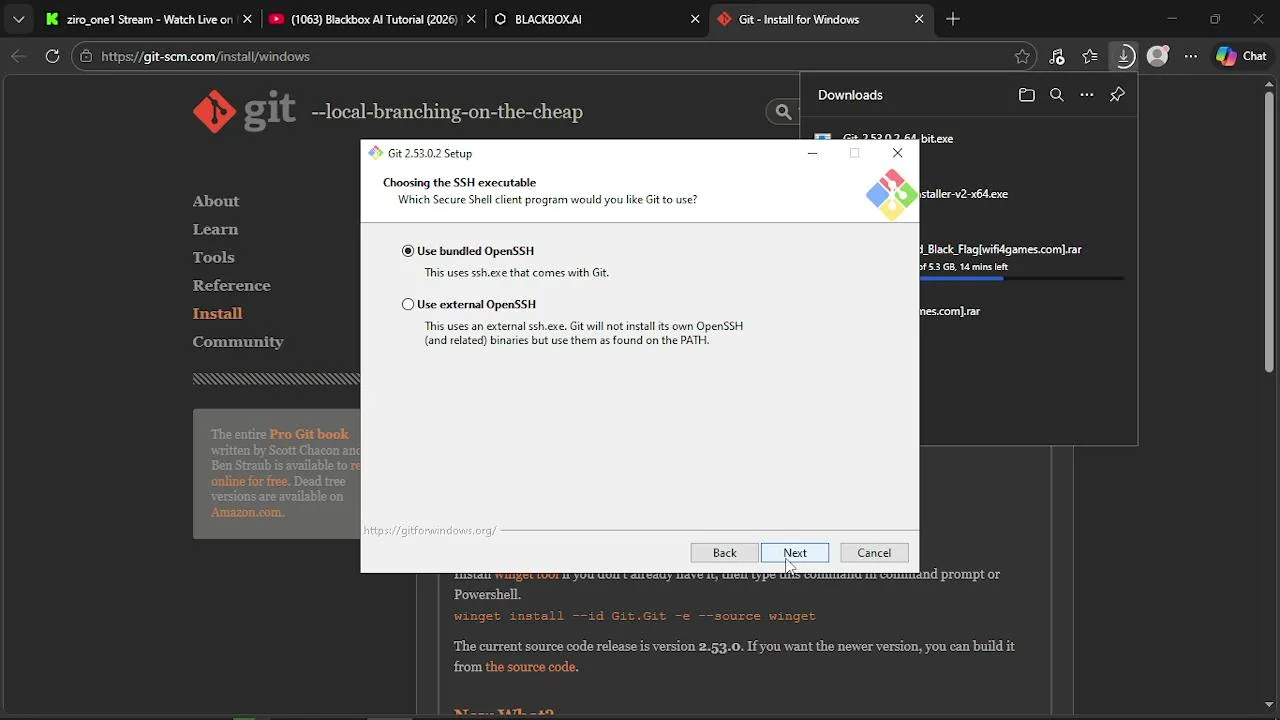
Task: Pin the Downloads panel
Action: point(1117,95)
